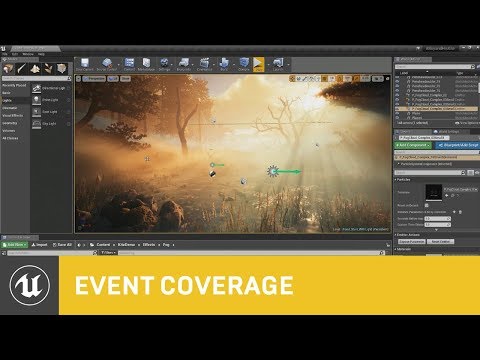Toggle eye visibility of the highlighted outliner actor
This screenshot has height=360, width=480.
click(x=397, y=109)
